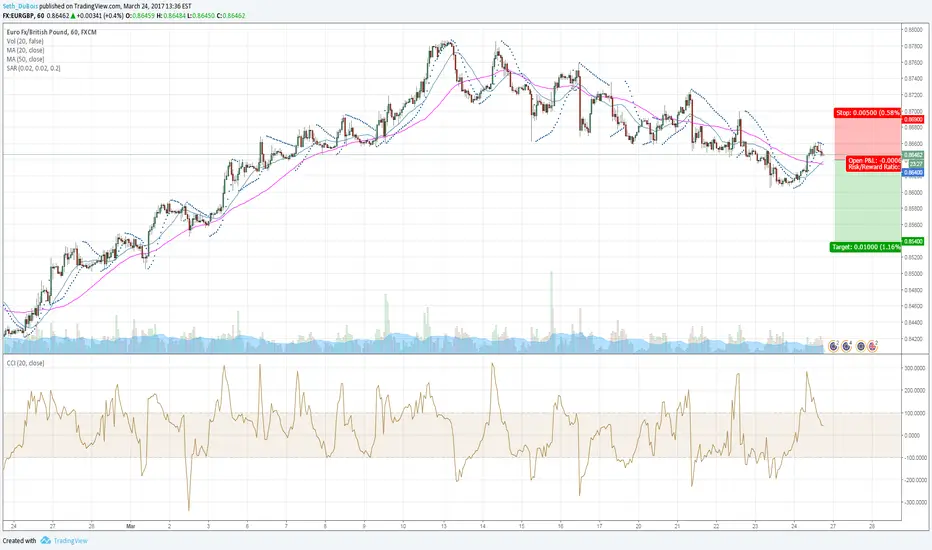The image size is (932, 550).
Task: Select the MA (20, close) indicator legend
Action: pos(26,51)
